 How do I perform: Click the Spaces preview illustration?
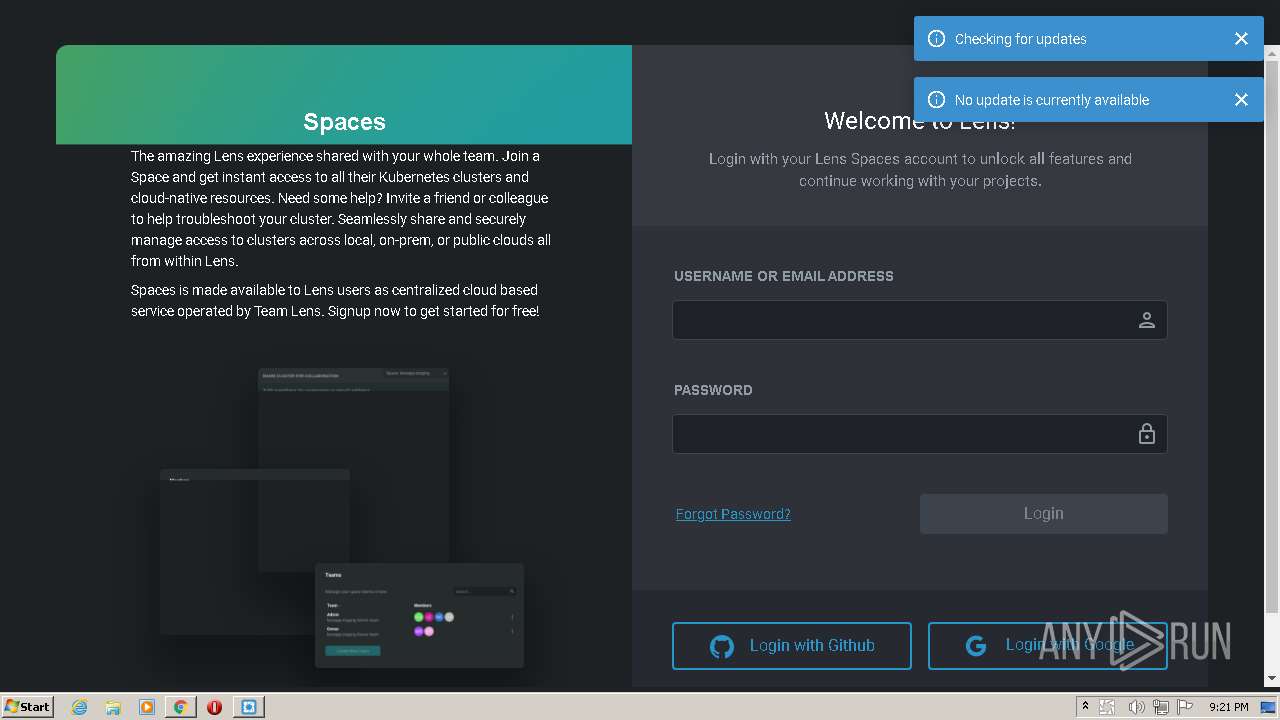point(342,518)
